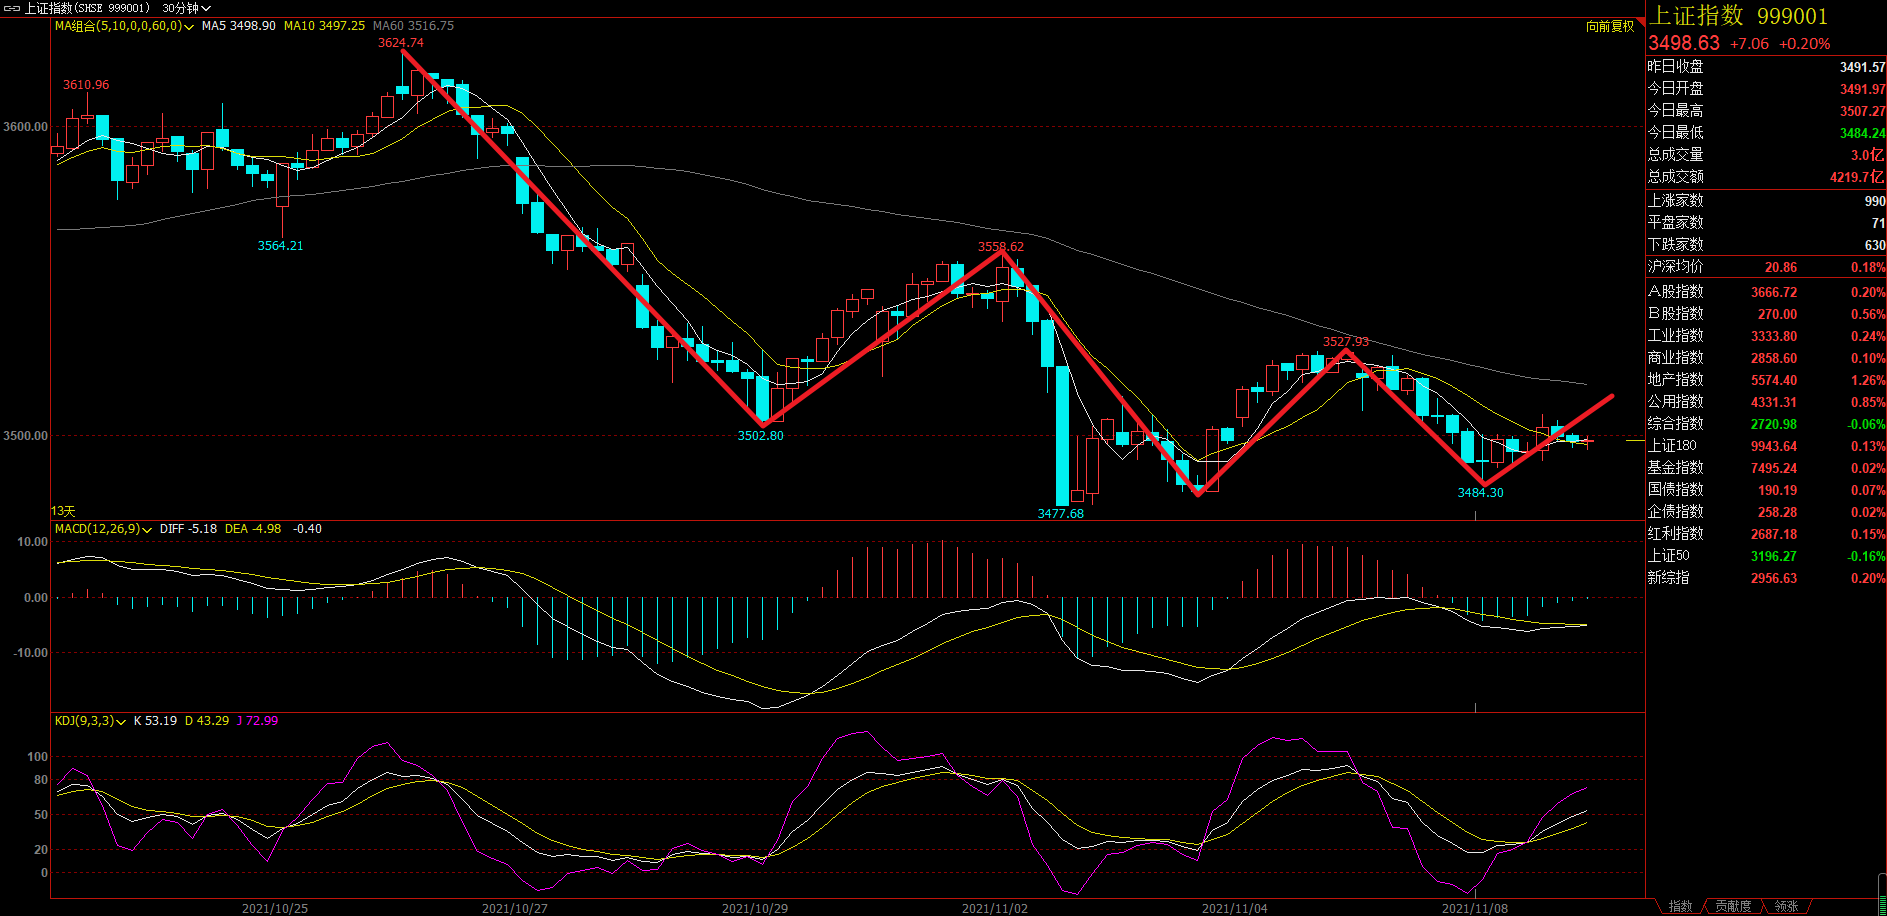This screenshot has height=916, width=1887.
Task: Click the 3477.68 low price marker
Action: tap(1060, 513)
